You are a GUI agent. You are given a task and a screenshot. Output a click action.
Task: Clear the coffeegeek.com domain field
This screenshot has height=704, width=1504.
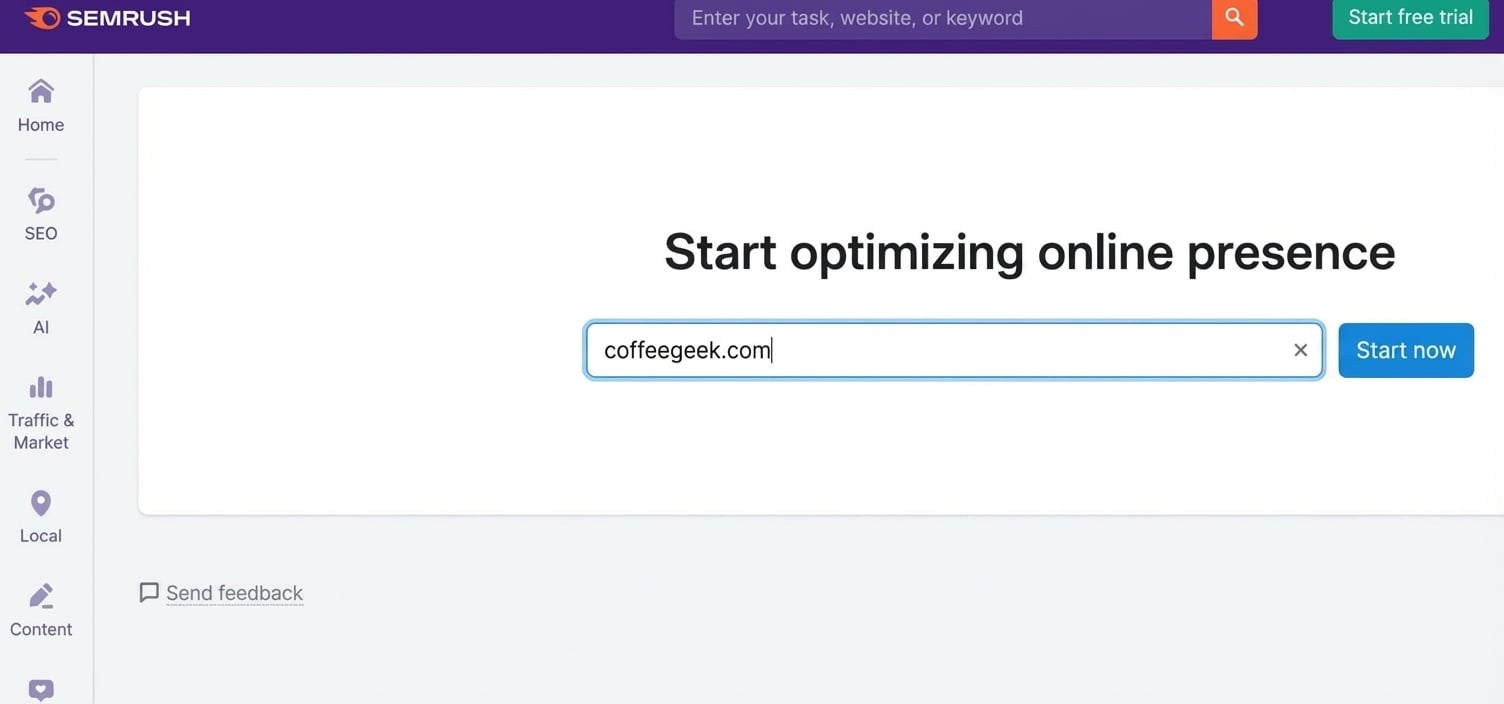coord(1300,350)
